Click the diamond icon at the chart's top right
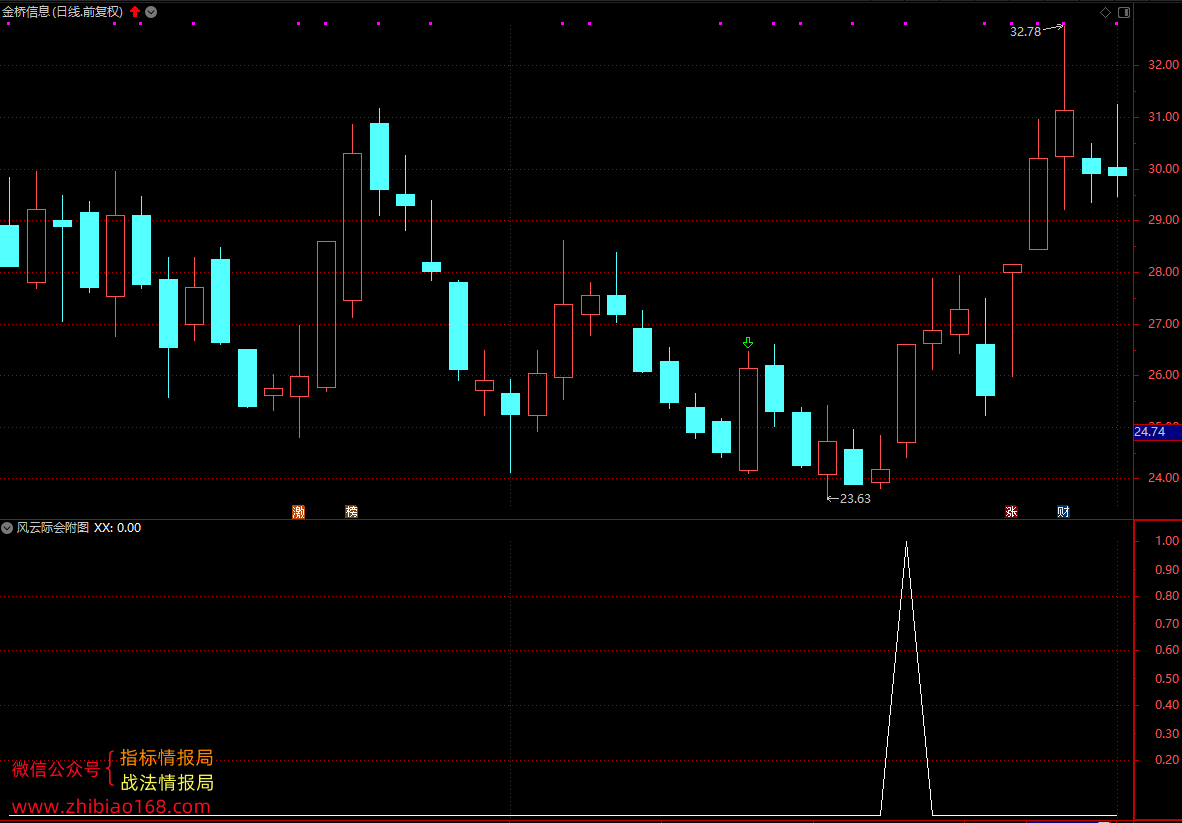The width and height of the screenshot is (1182, 823). point(1105,12)
